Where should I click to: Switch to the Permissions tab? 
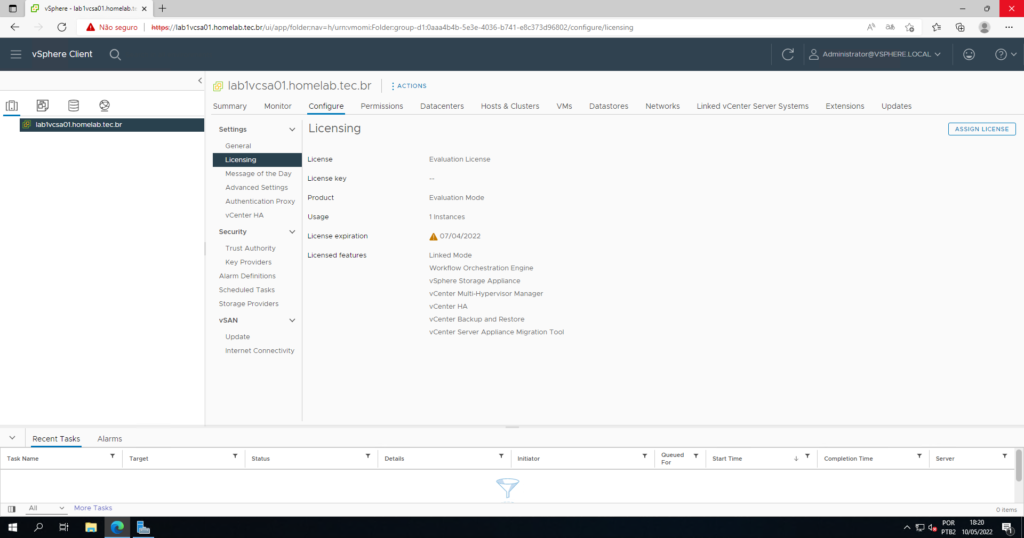[x=381, y=106]
